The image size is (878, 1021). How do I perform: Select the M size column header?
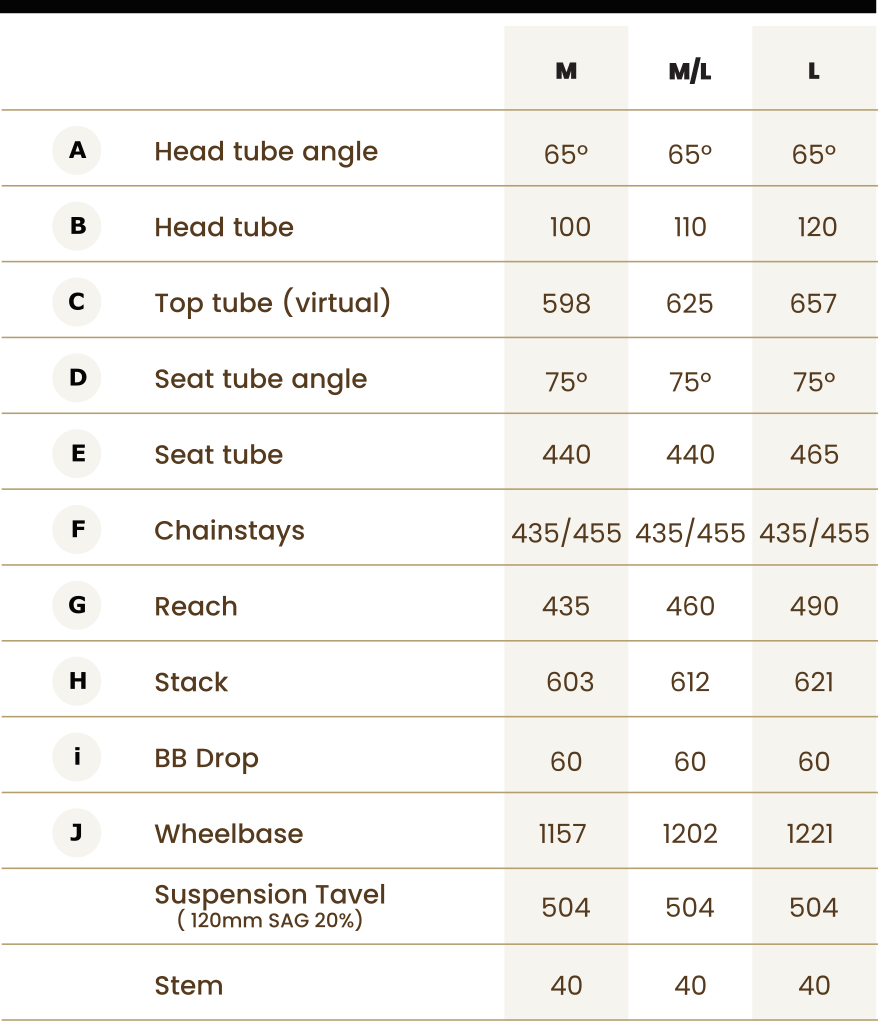click(566, 70)
